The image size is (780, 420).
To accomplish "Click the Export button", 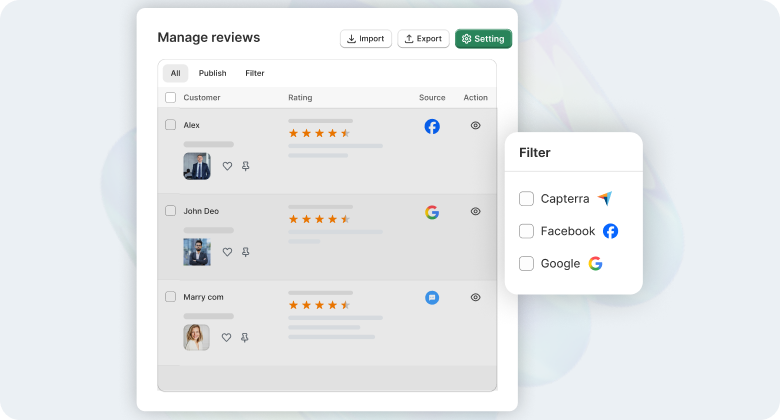I will [423, 39].
